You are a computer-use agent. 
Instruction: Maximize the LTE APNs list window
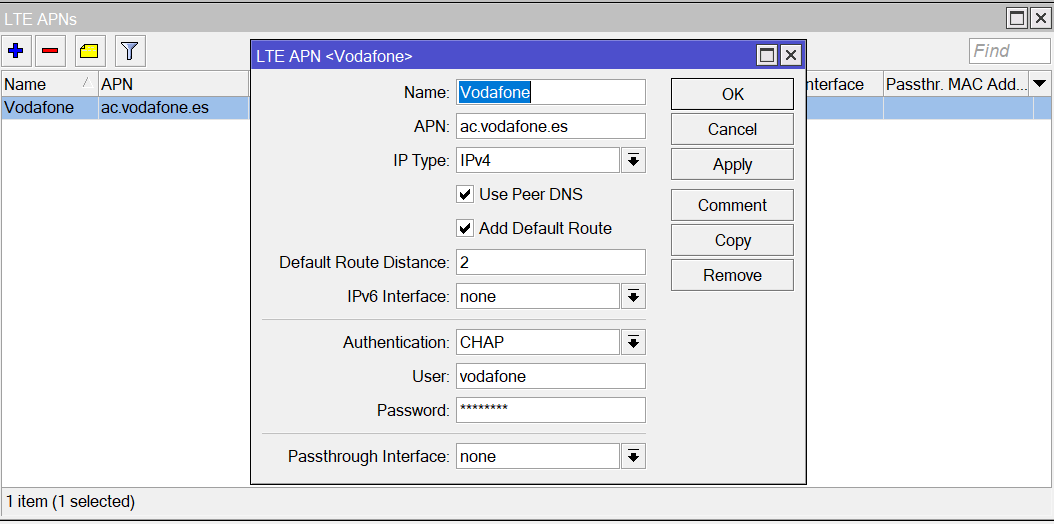[1017, 18]
